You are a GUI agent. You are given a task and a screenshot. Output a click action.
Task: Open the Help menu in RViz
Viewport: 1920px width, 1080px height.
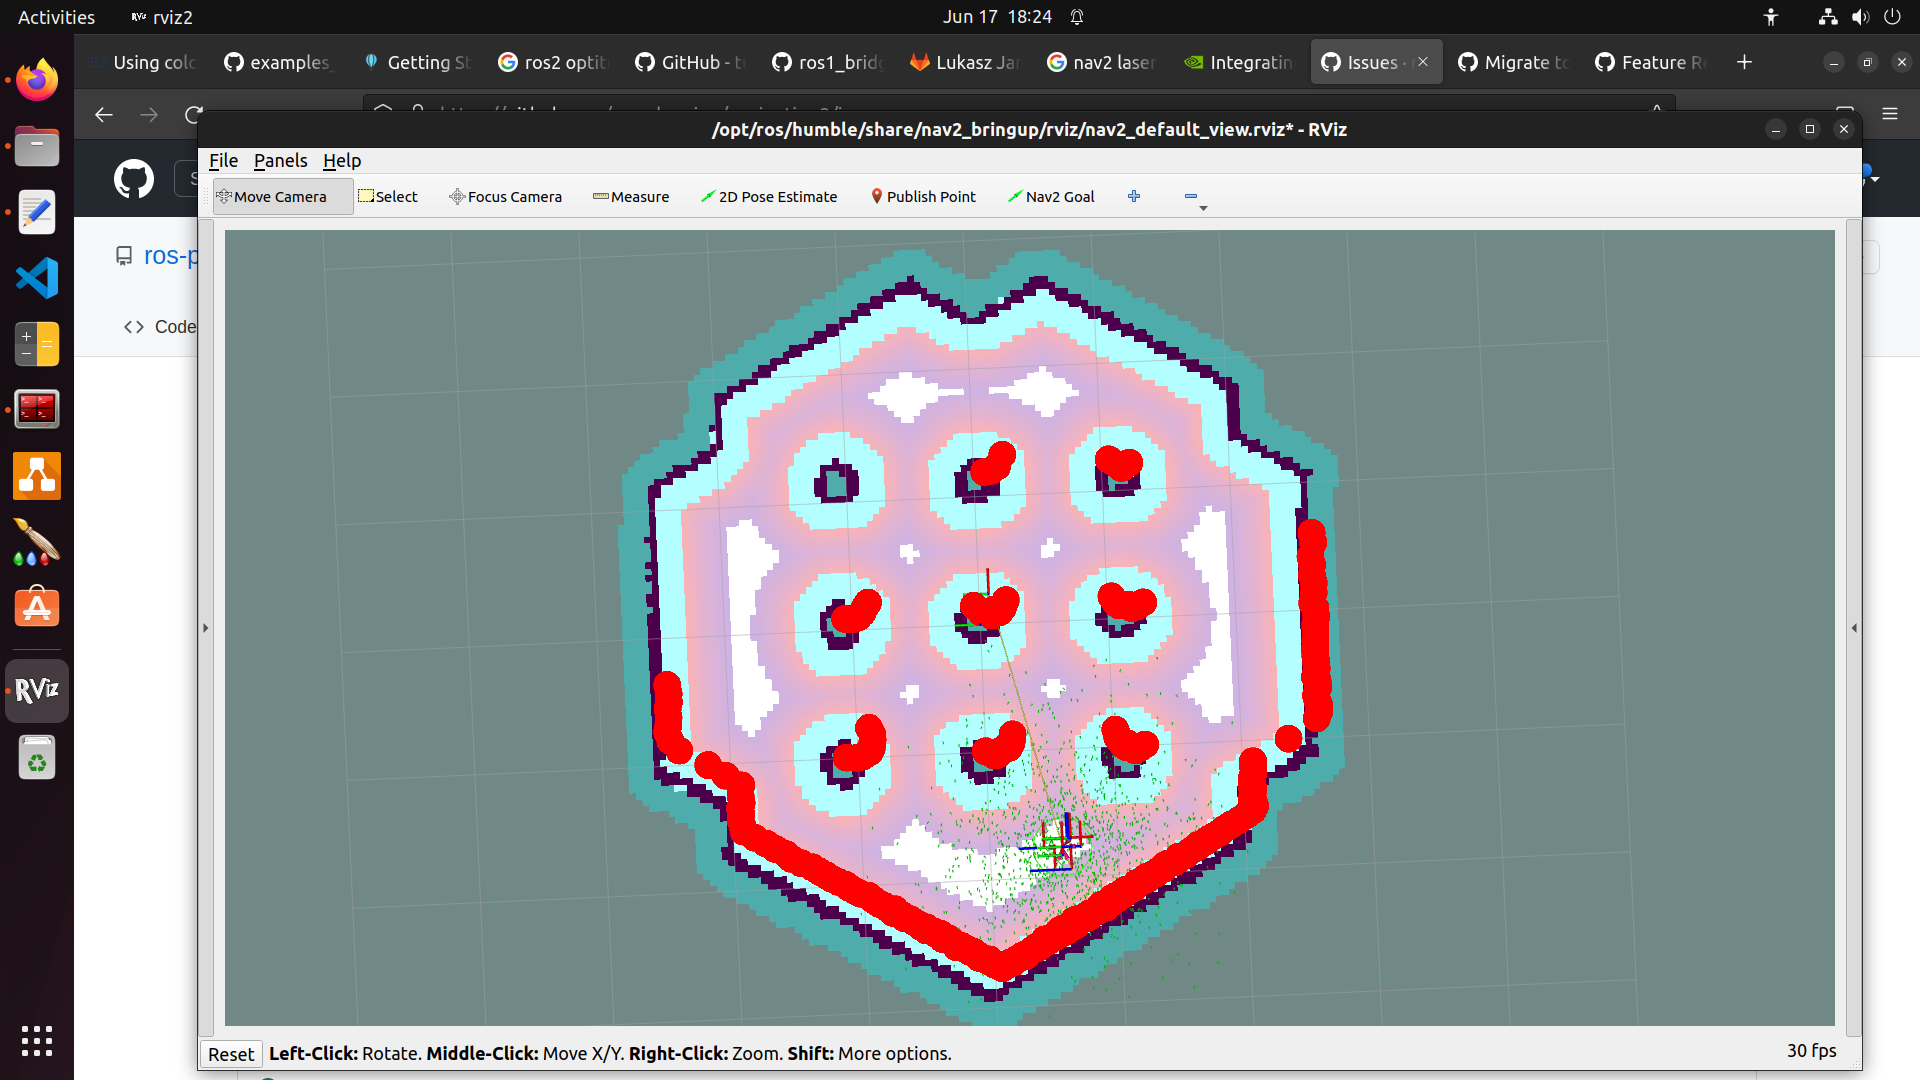pyautogui.click(x=342, y=160)
